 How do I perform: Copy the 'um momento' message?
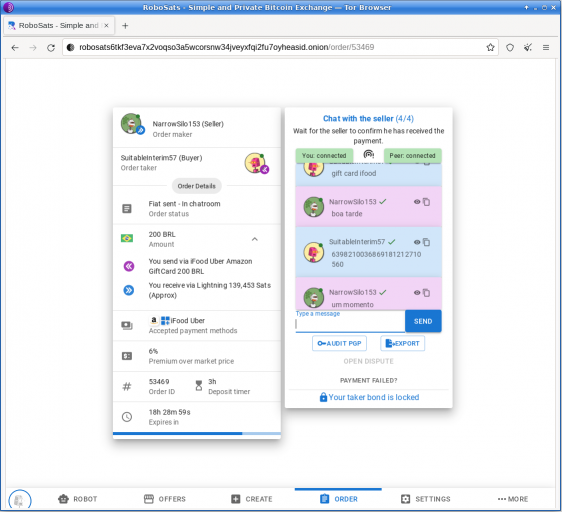(x=427, y=293)
